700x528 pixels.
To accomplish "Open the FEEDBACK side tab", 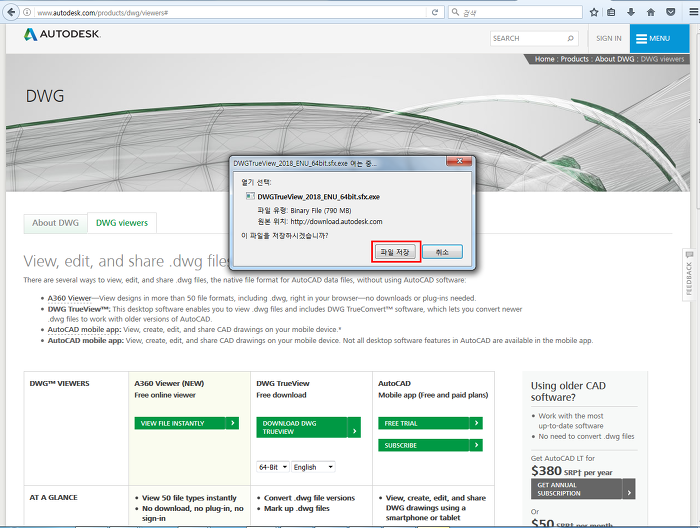I will tap(689, 274).
